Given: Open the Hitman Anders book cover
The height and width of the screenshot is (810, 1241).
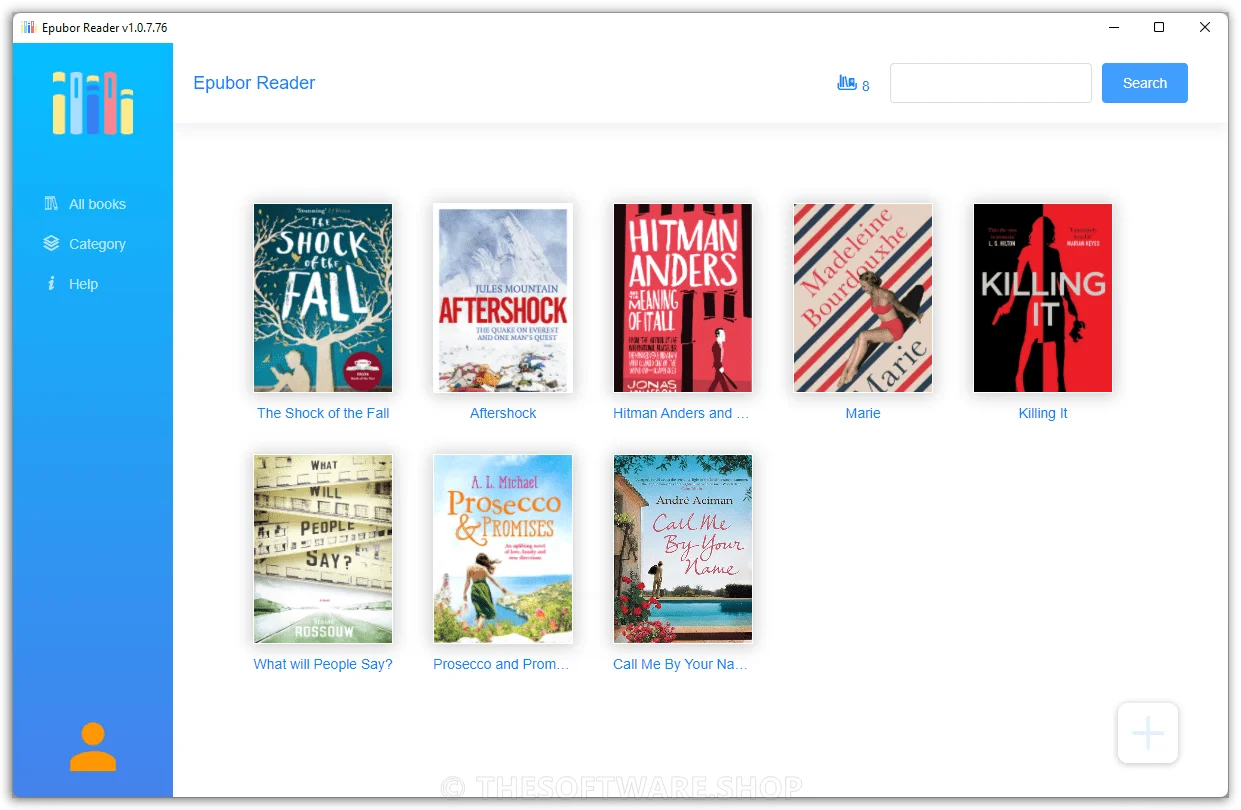Looking at the screenshot, I should tap(683, 298).
